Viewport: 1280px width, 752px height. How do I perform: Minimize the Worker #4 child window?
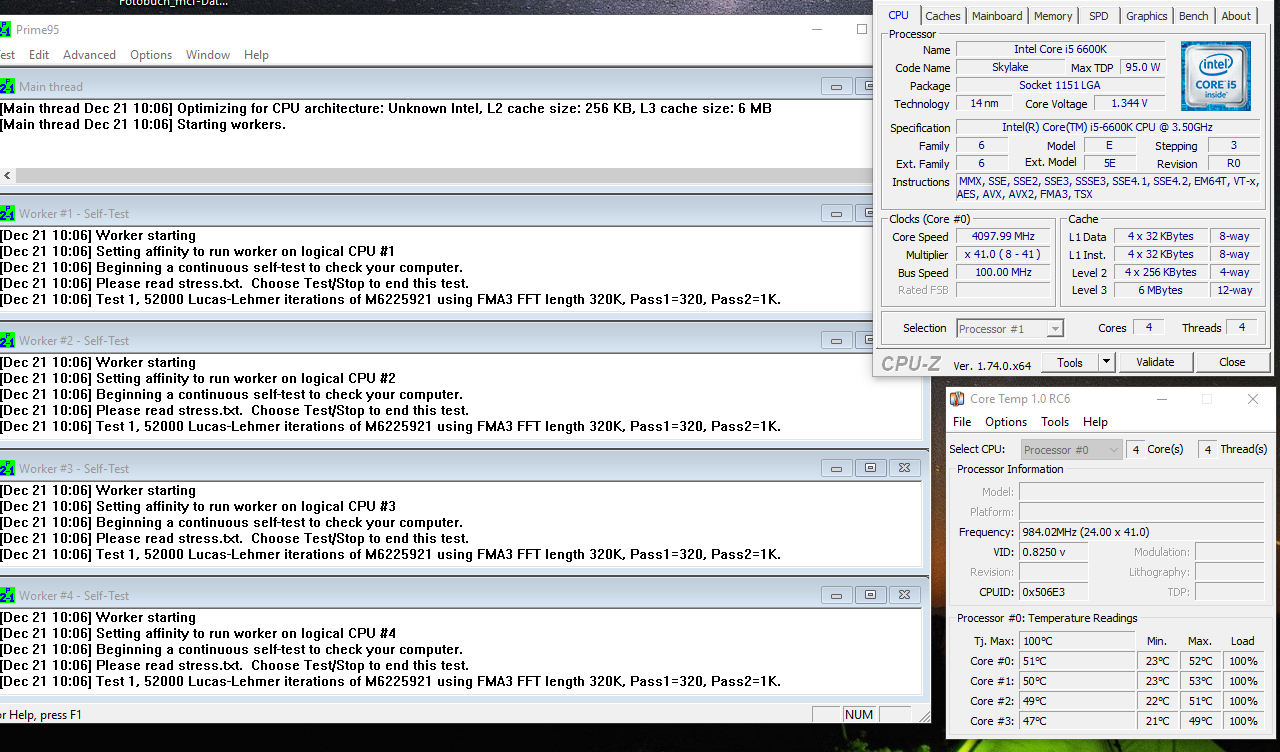(x=837, y=595)
